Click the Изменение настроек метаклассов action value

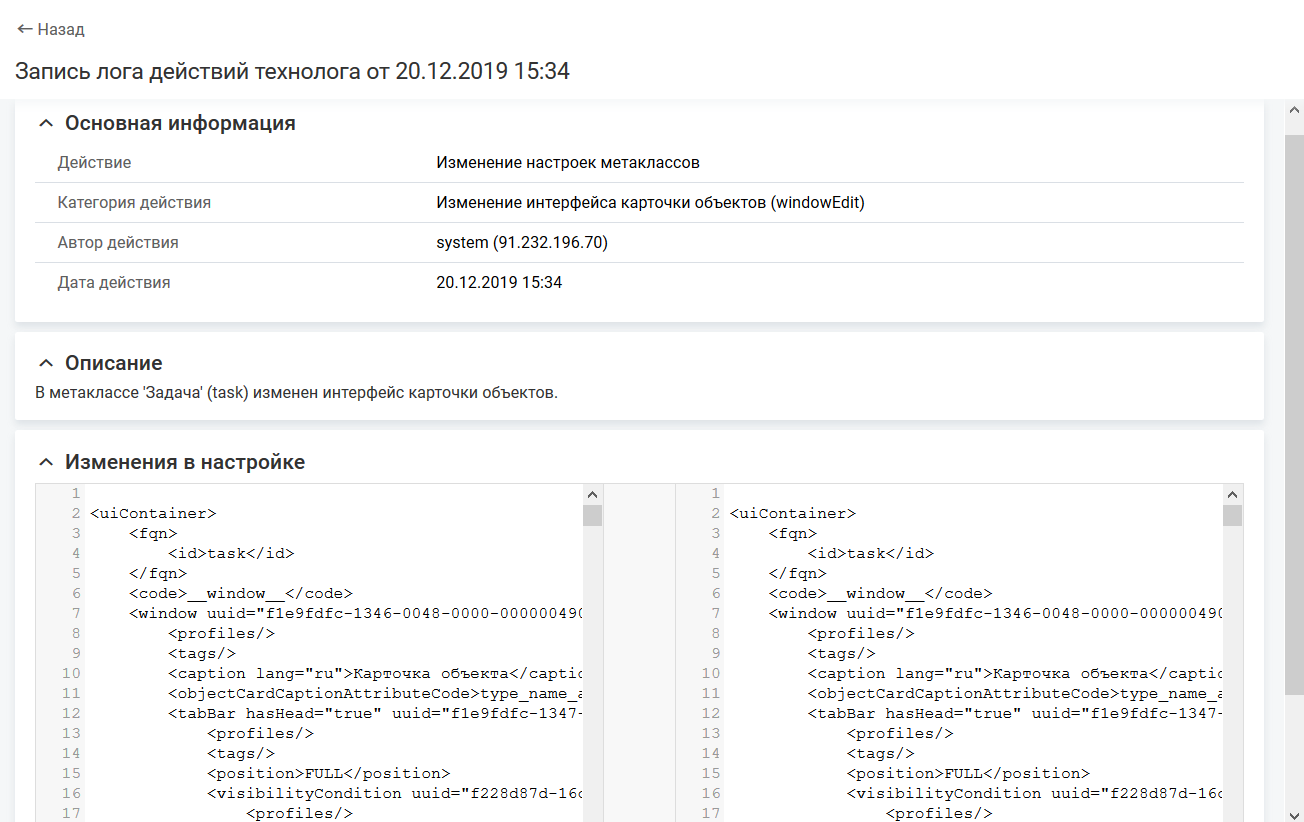567,163
